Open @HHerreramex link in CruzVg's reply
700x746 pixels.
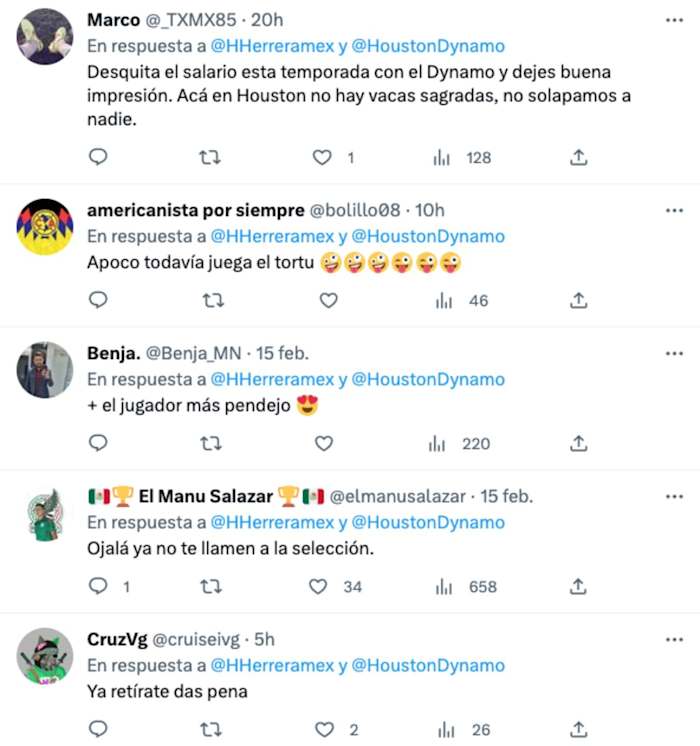pos(272,665)
